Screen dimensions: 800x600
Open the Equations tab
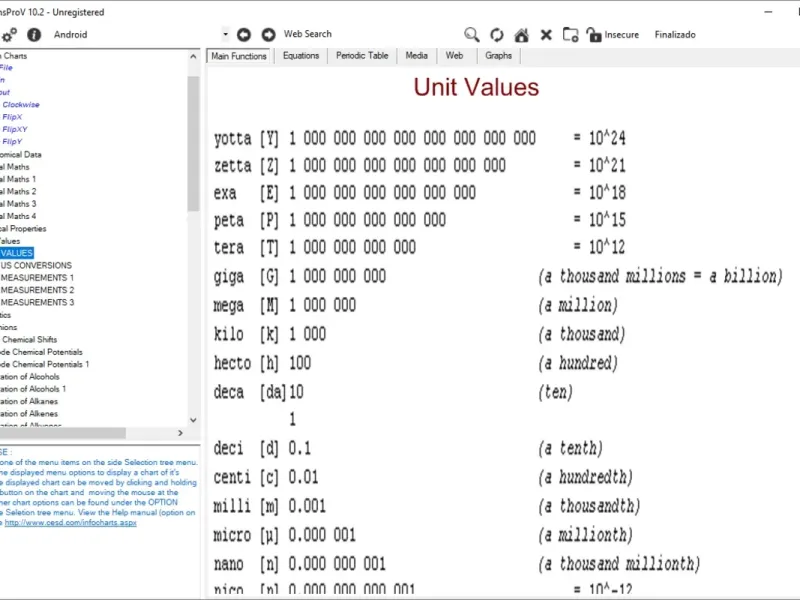[x=301, y=56]
